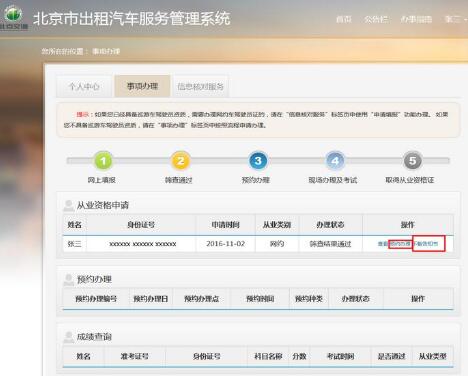Open 公告栏 in top navigation
This screenshot has width=468, height=376.
click(x=376, y=19)
